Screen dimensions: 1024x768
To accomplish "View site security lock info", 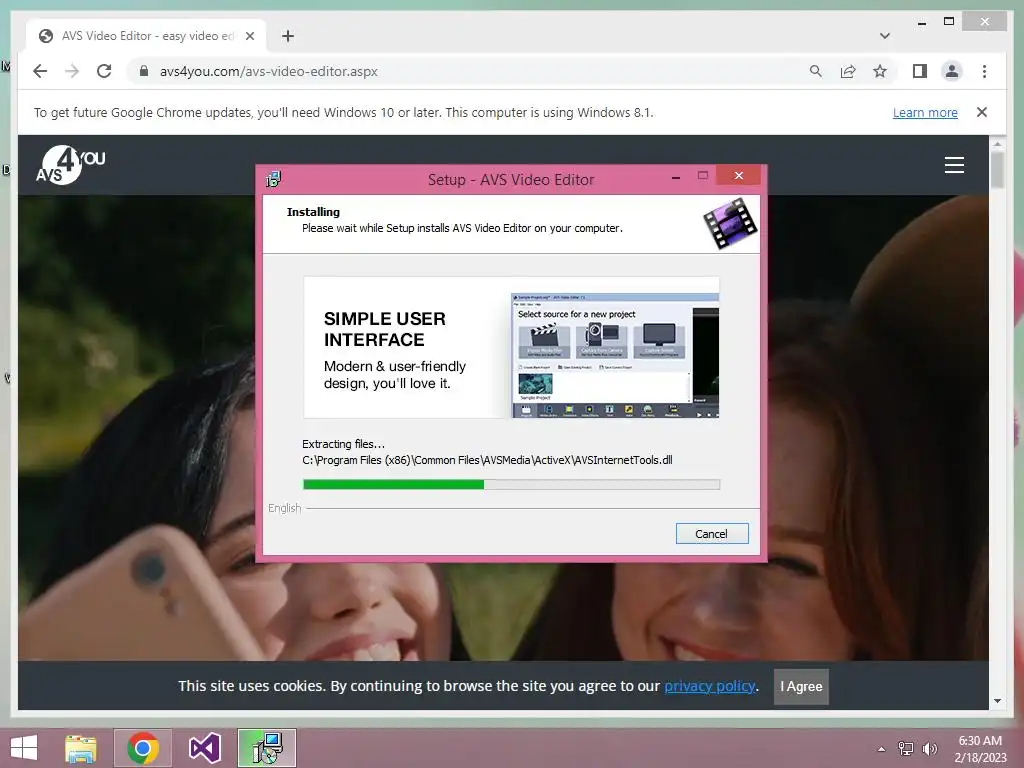I will [x=144, y=71].
